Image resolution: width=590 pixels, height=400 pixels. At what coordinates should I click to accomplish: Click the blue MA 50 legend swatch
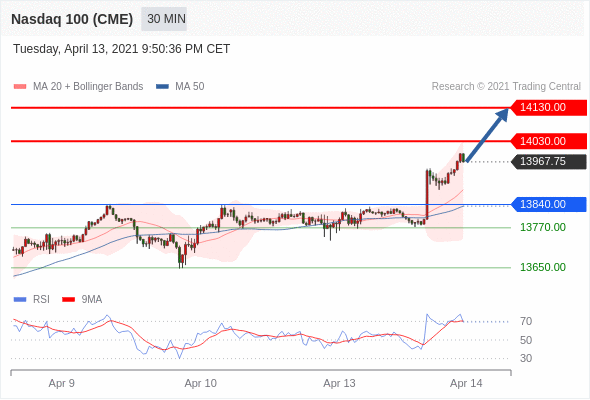click(162, 87)
